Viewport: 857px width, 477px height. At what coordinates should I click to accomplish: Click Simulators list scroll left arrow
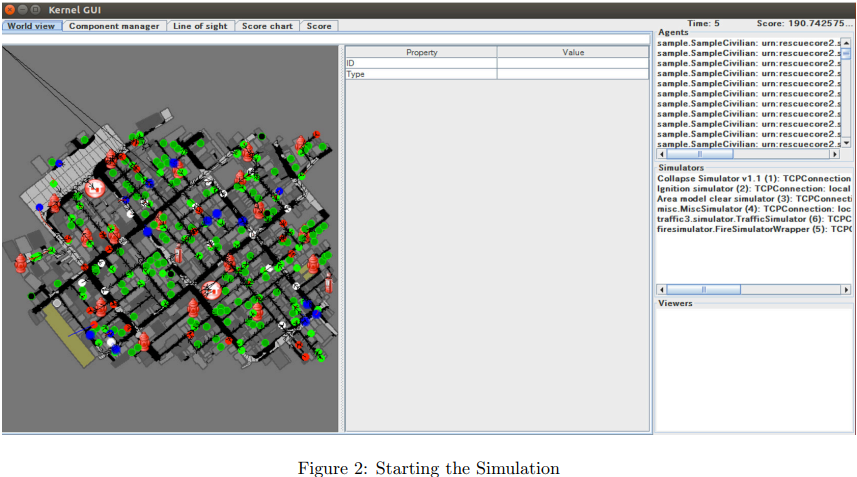[661, 290]
